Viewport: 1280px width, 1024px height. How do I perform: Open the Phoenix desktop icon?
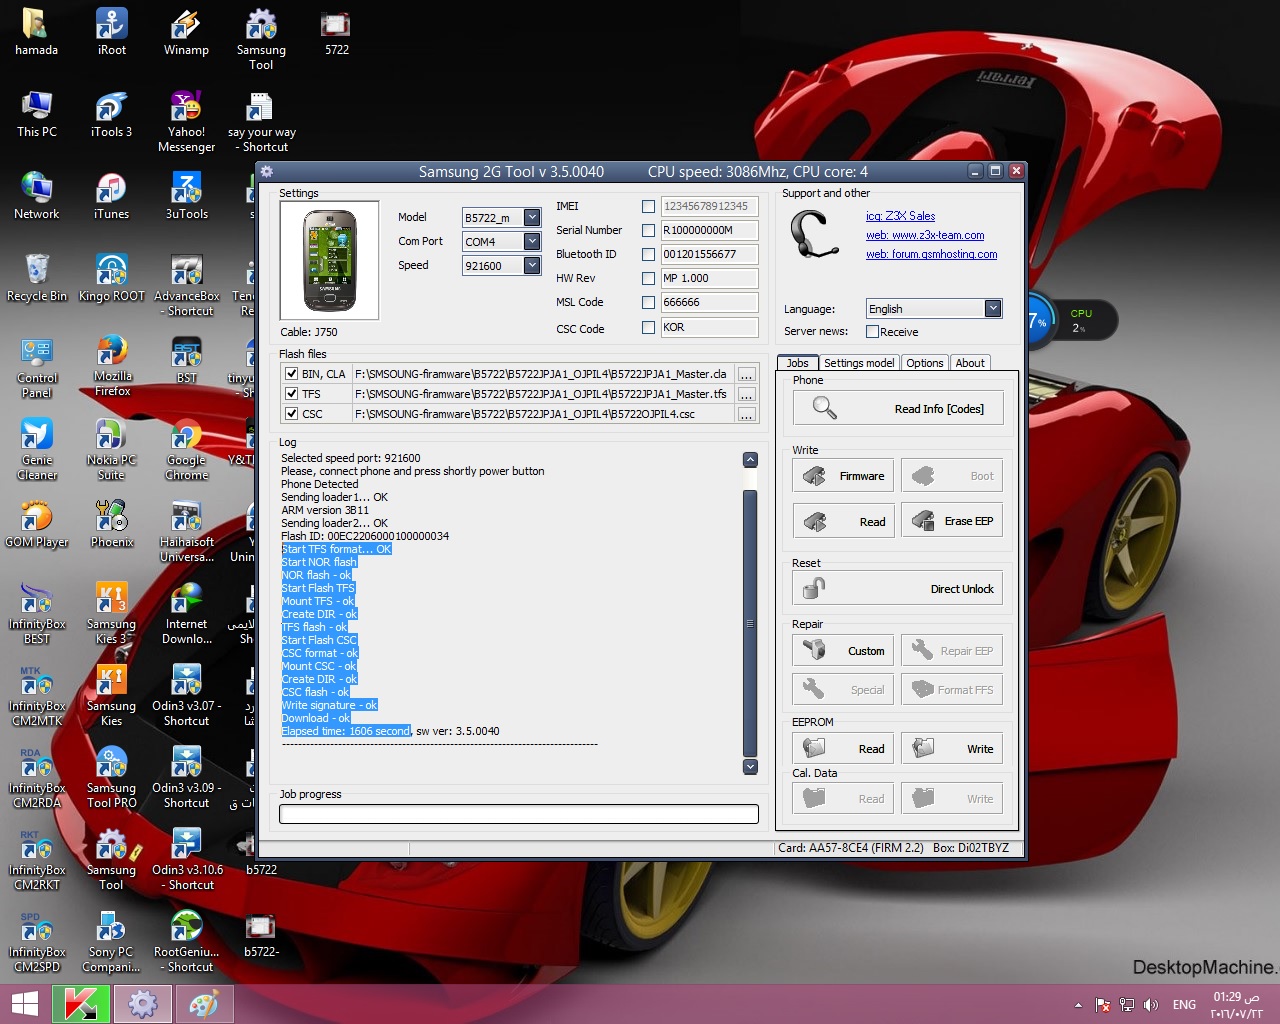[x=111, y=524]
